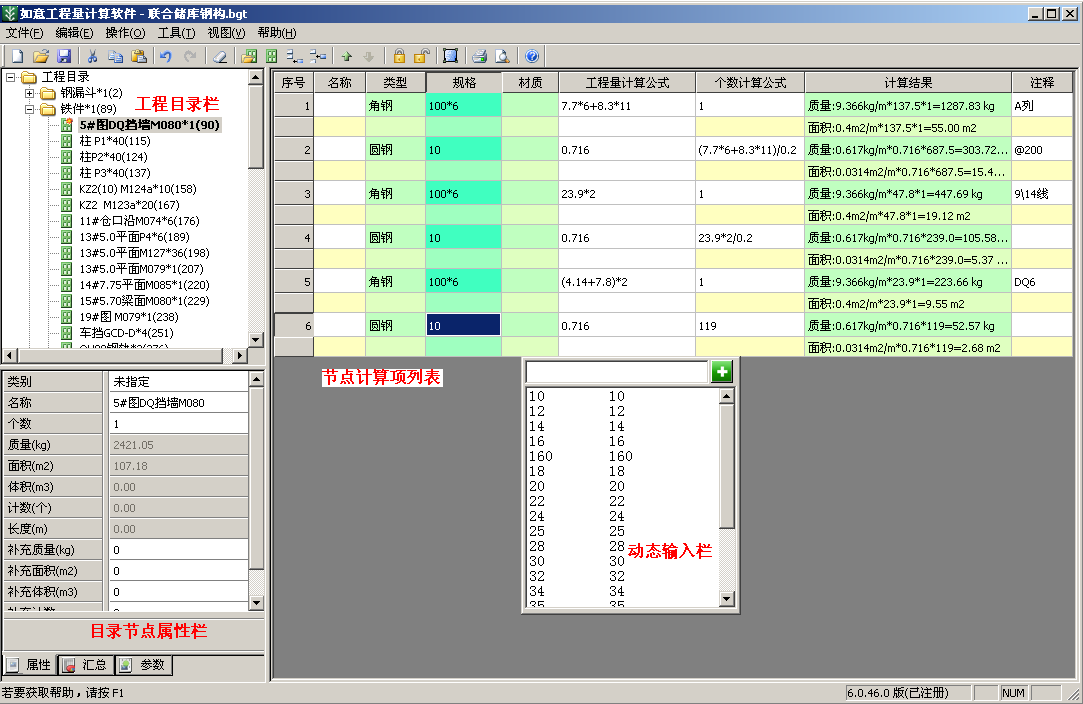Click the 类型 column header
Screen dimensions: 1083x704
coord(395,83)
